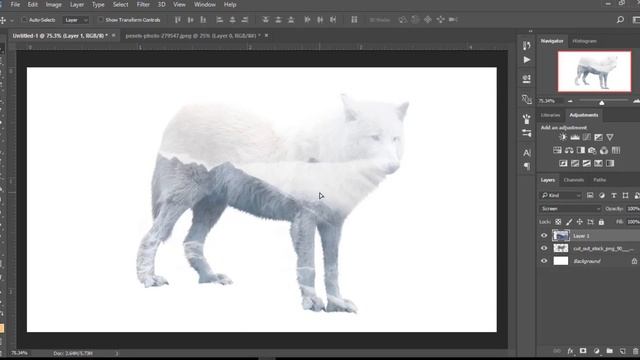
Task: Open the Kind filter dropdown
Action: click(x=560, y=196)
